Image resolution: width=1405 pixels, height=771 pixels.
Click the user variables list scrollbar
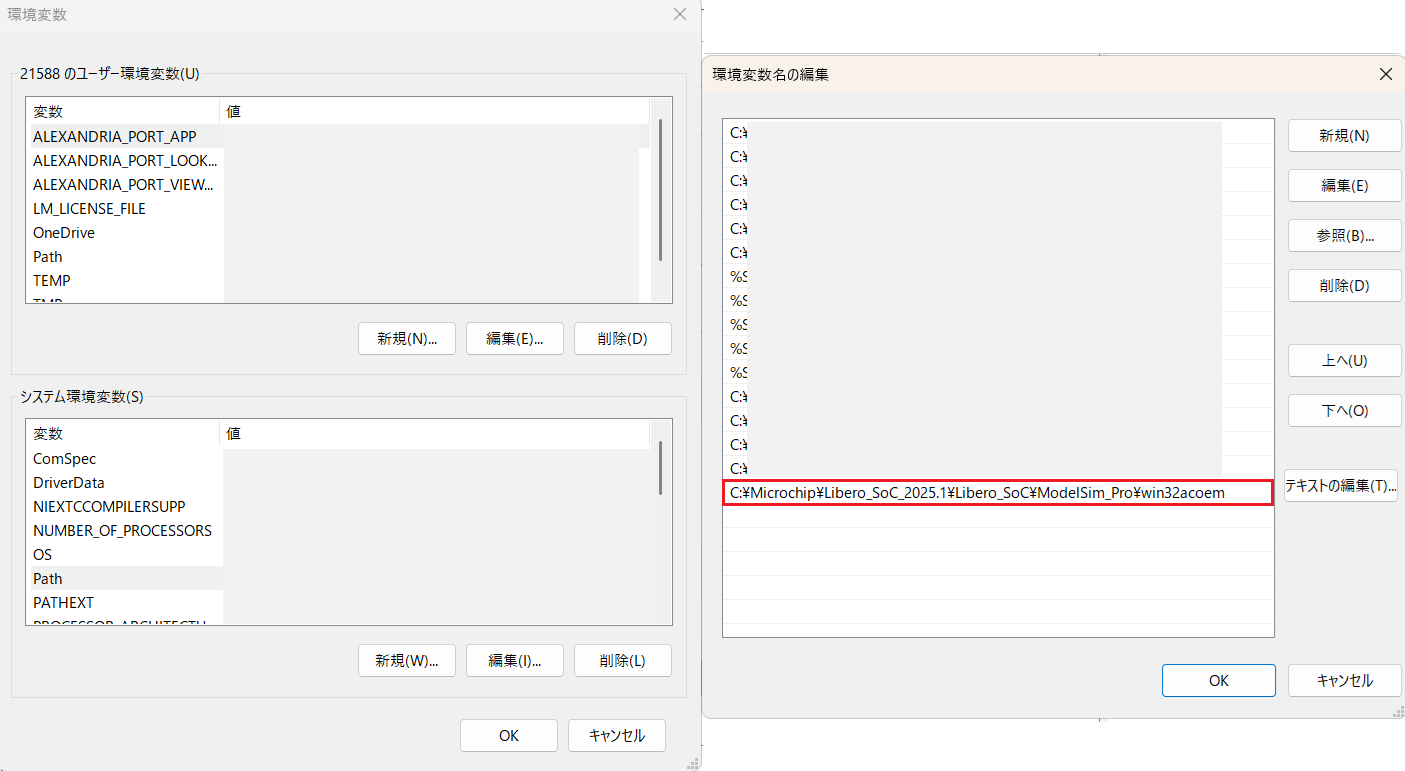[660, 190]
